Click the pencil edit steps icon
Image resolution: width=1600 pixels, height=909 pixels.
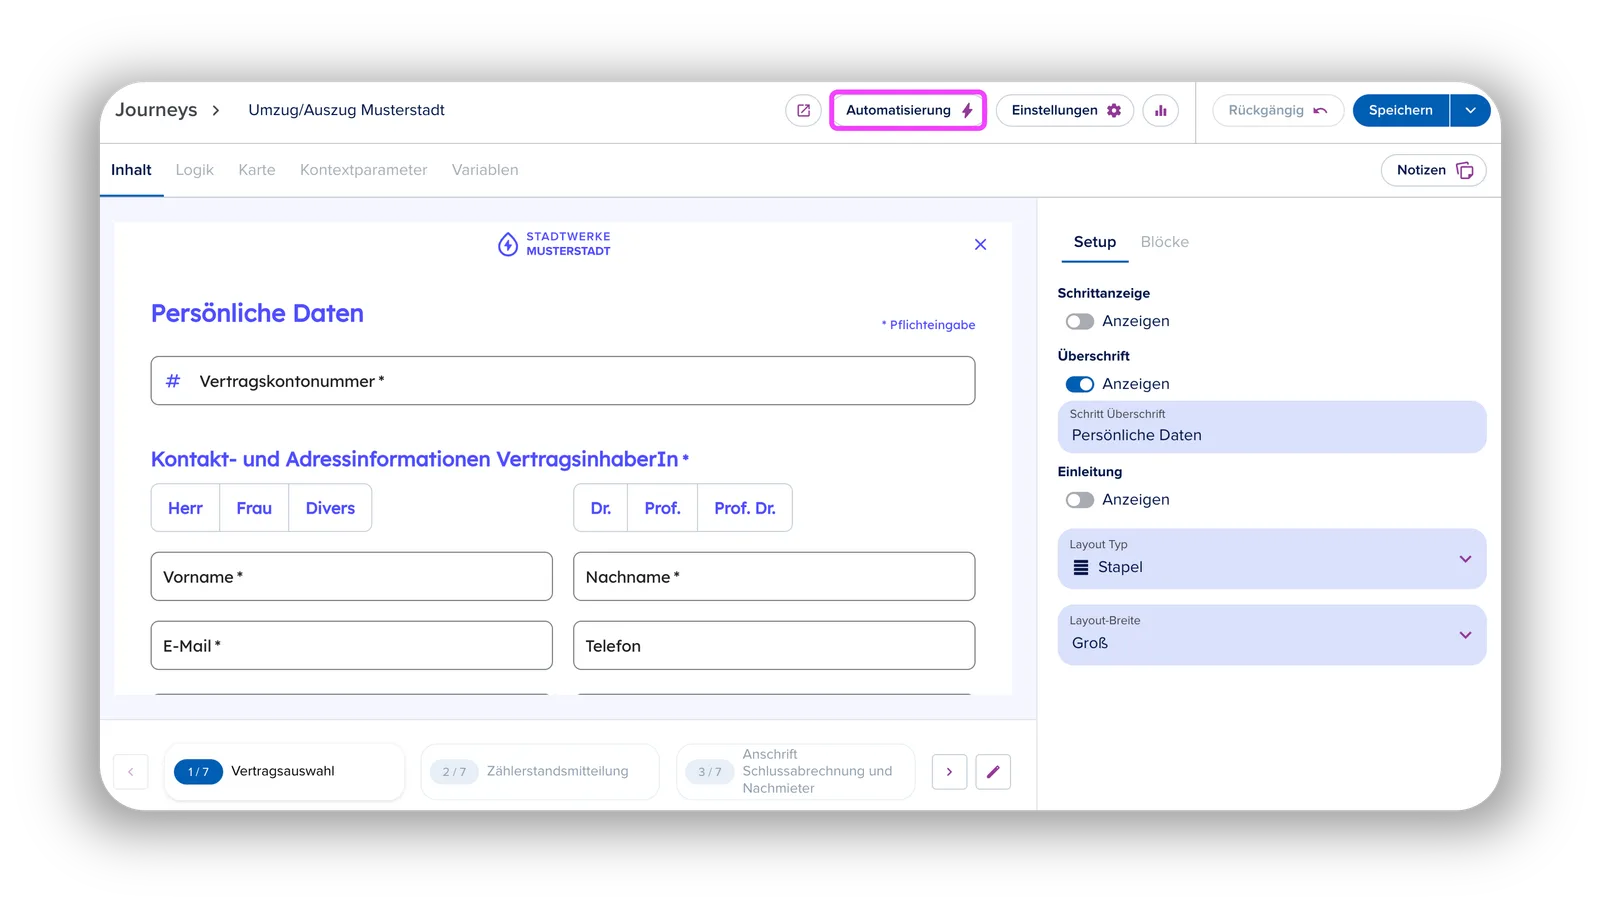click(993, 772)
